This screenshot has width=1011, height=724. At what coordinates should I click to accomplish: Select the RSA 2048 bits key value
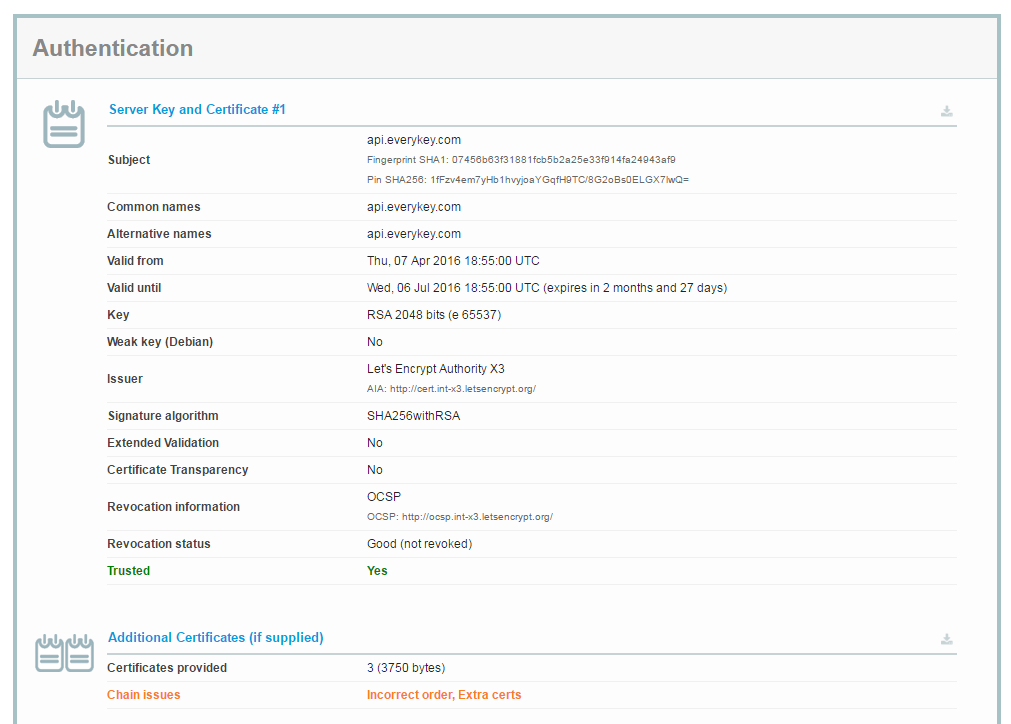[433, 315]
